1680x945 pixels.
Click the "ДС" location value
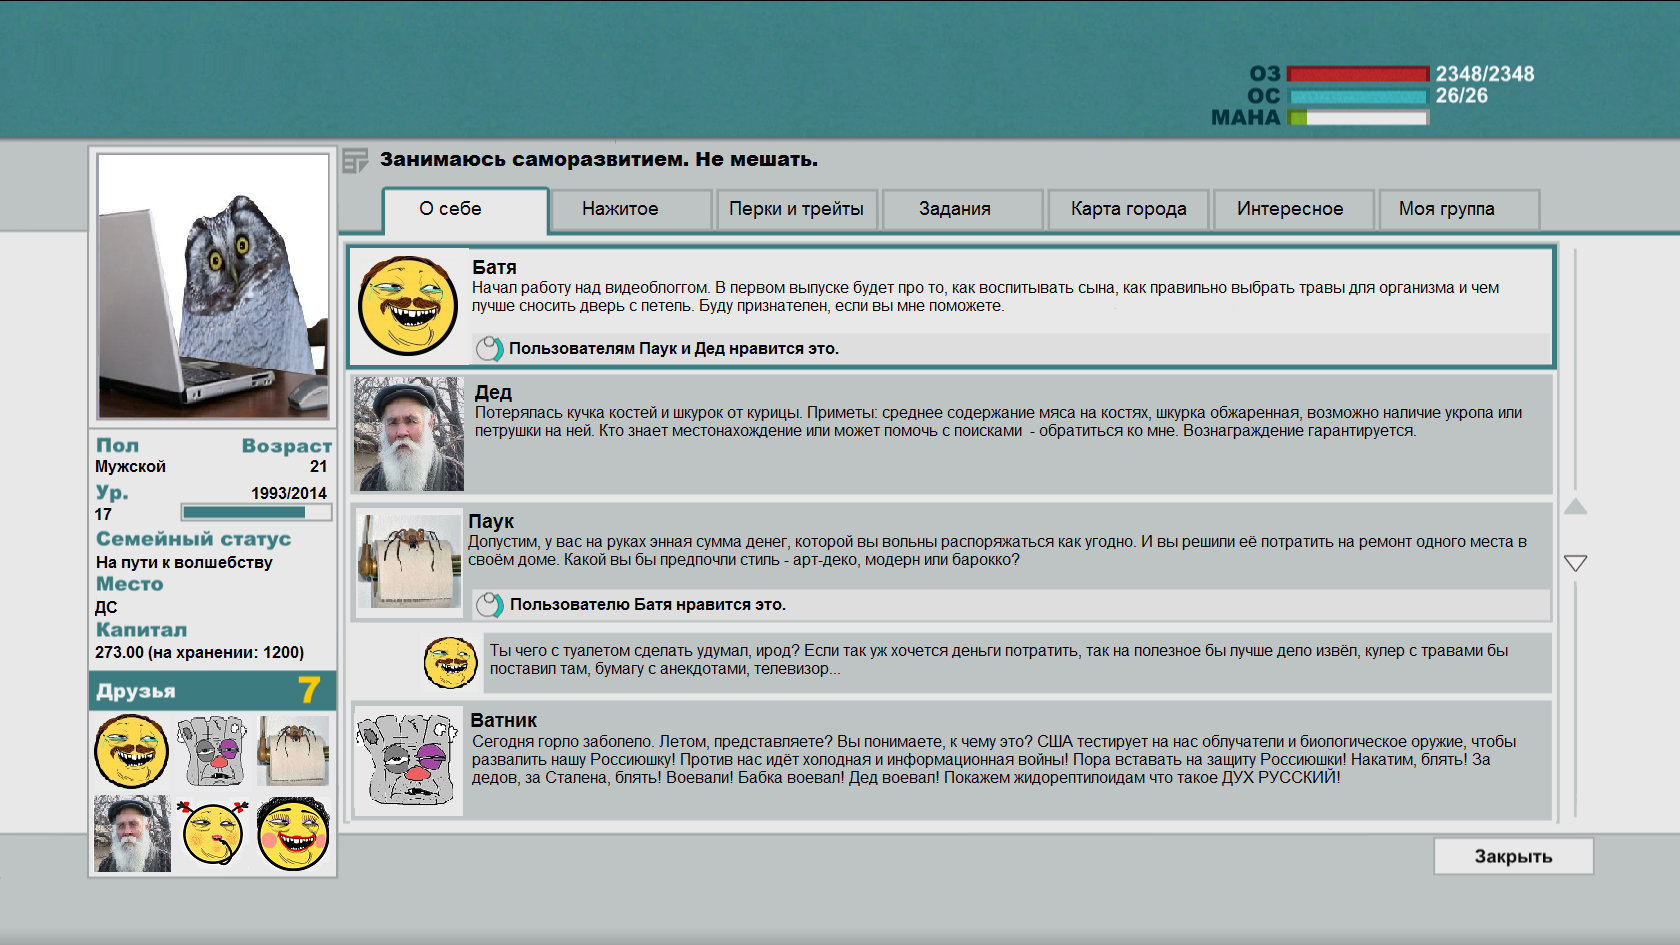point(106,607)
